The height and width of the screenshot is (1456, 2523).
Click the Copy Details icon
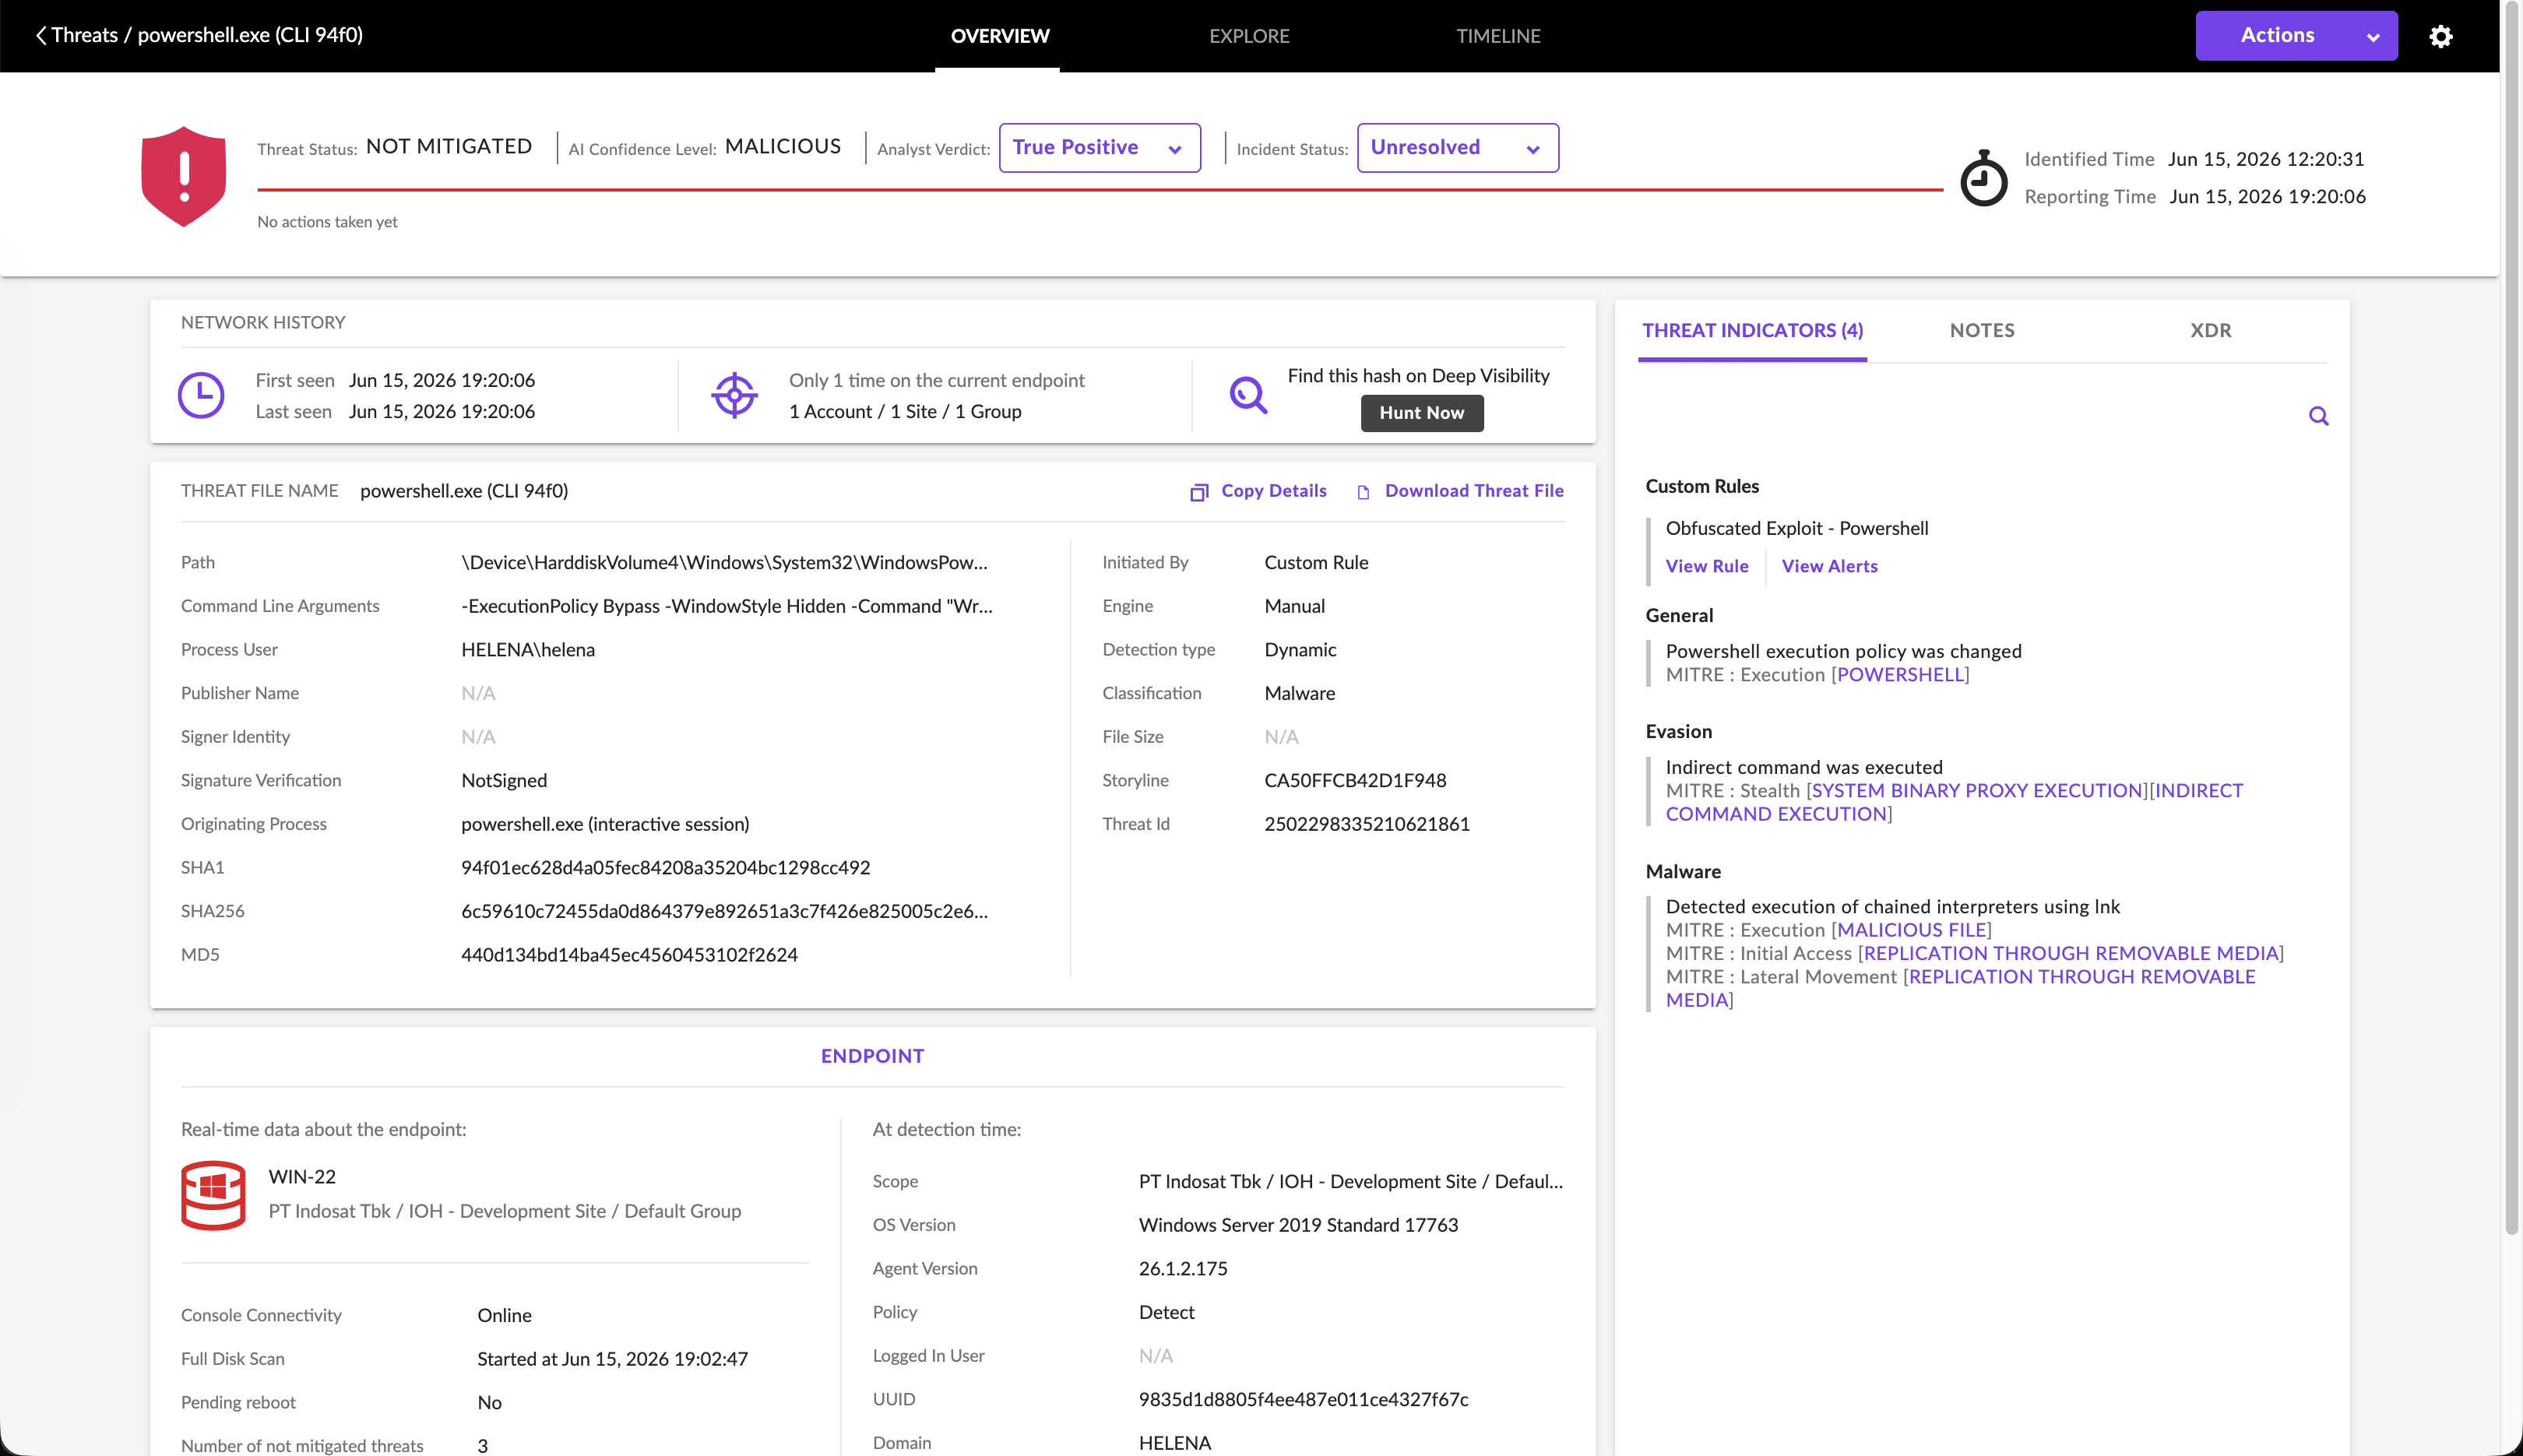1199,492
